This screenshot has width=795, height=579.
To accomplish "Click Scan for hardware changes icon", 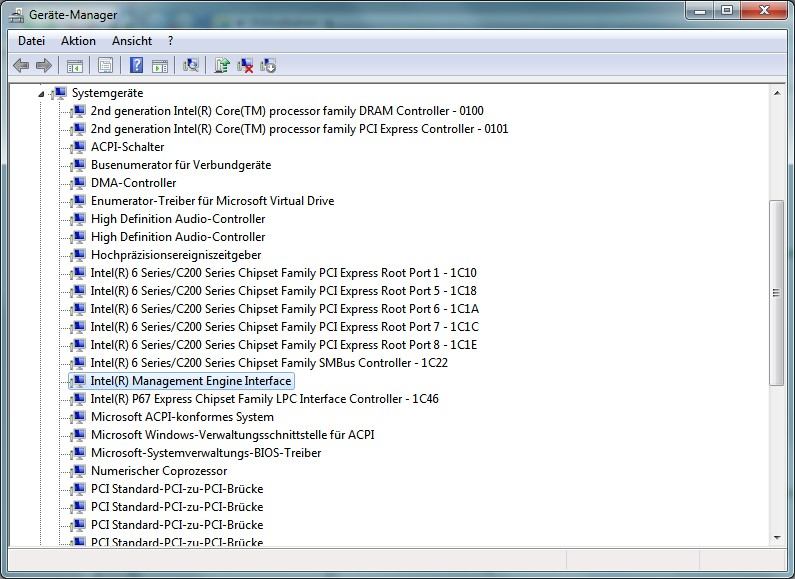I will coord(191,65).
